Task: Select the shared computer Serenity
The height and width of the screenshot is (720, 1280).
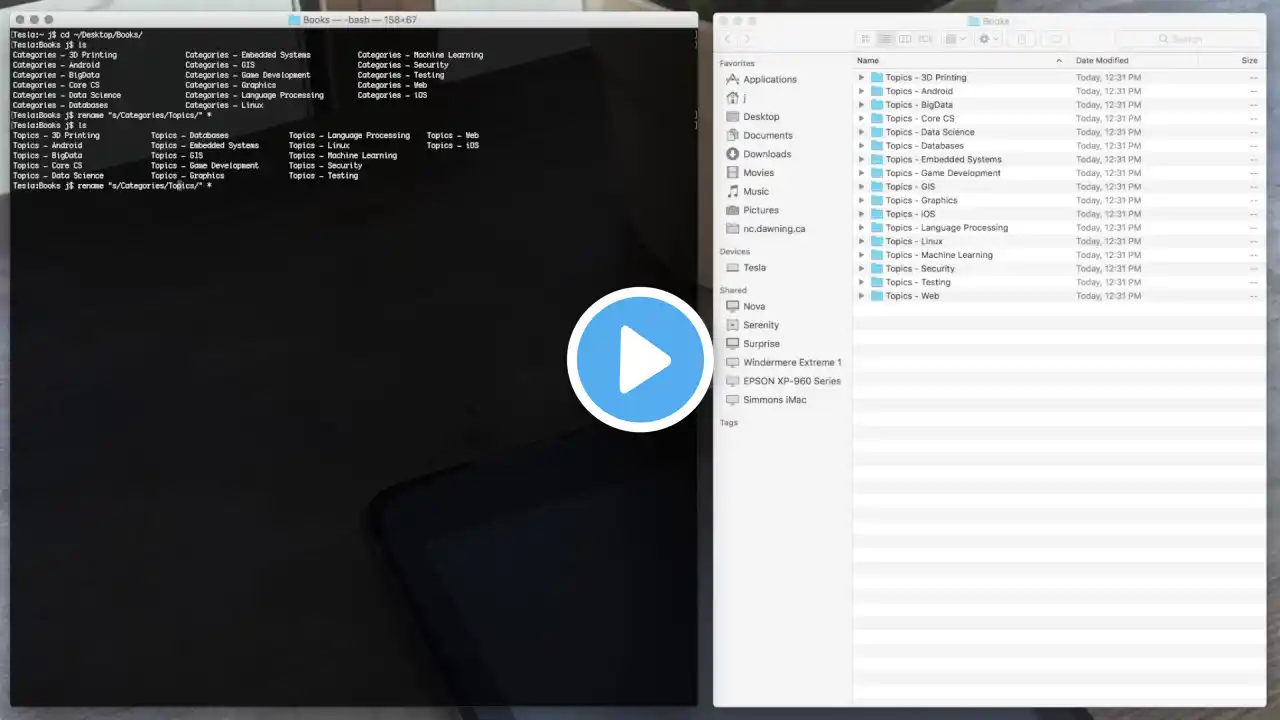Action: click(x=761, y=325)
